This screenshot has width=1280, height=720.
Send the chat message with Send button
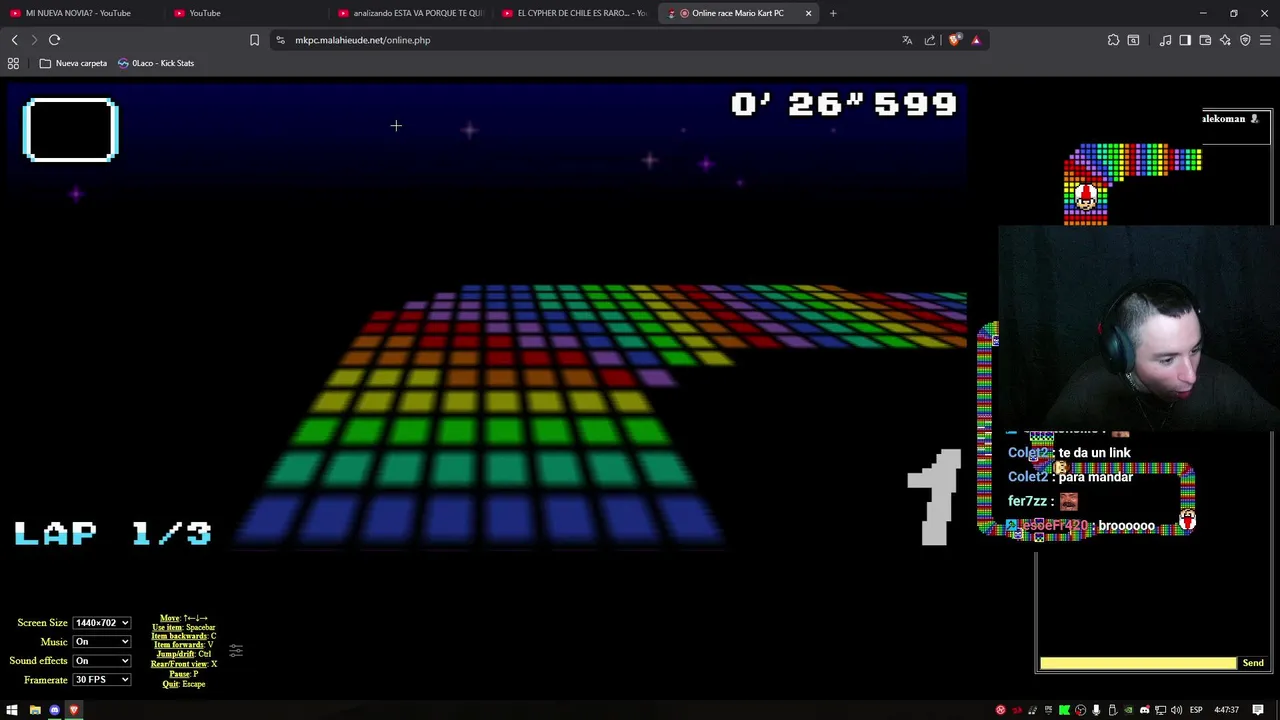(x=1253, y=663)
